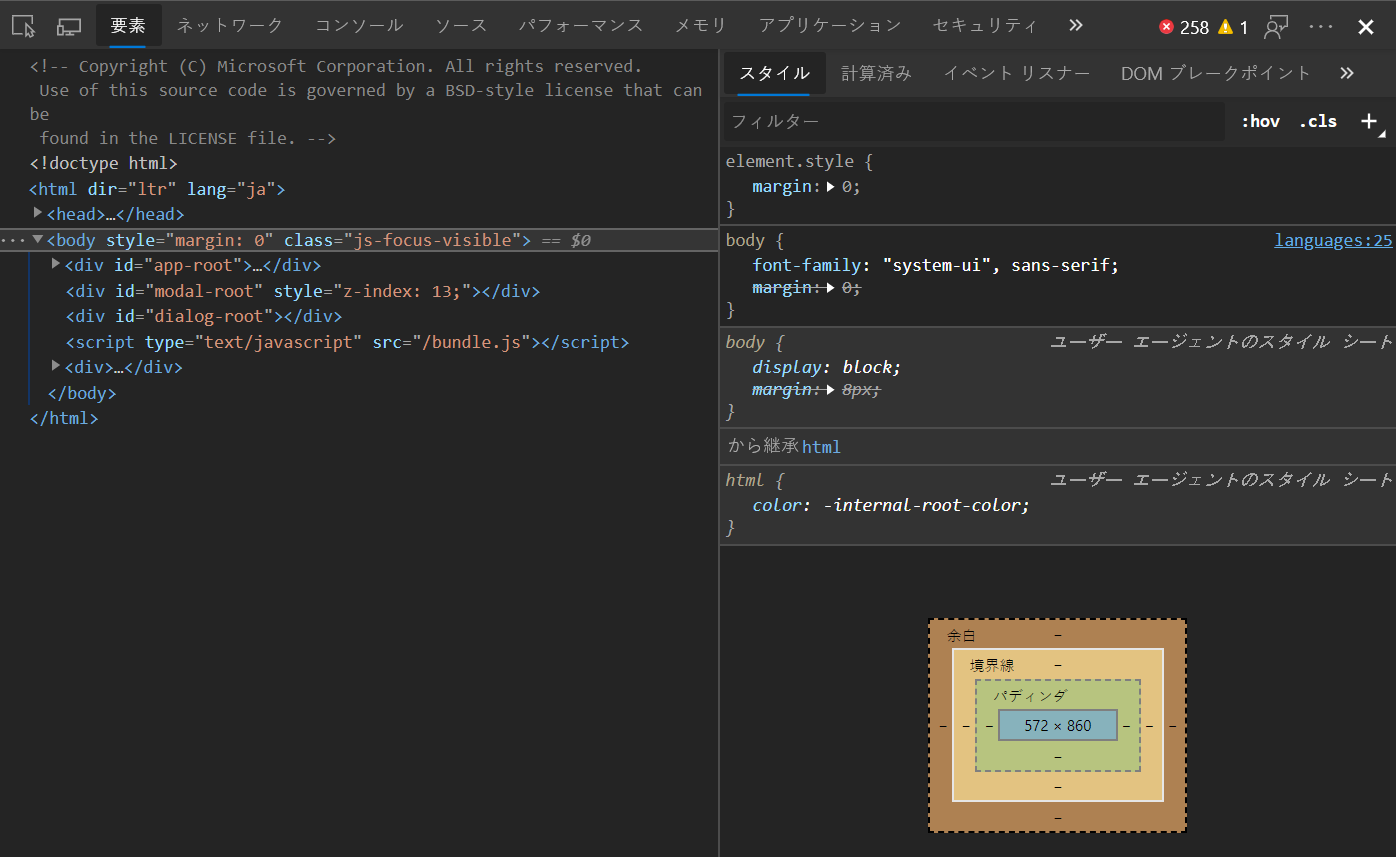Open the languages:25 source link
Image resolution: width=1396 pixels, height=857 pixels.
tap(1333, 240)
